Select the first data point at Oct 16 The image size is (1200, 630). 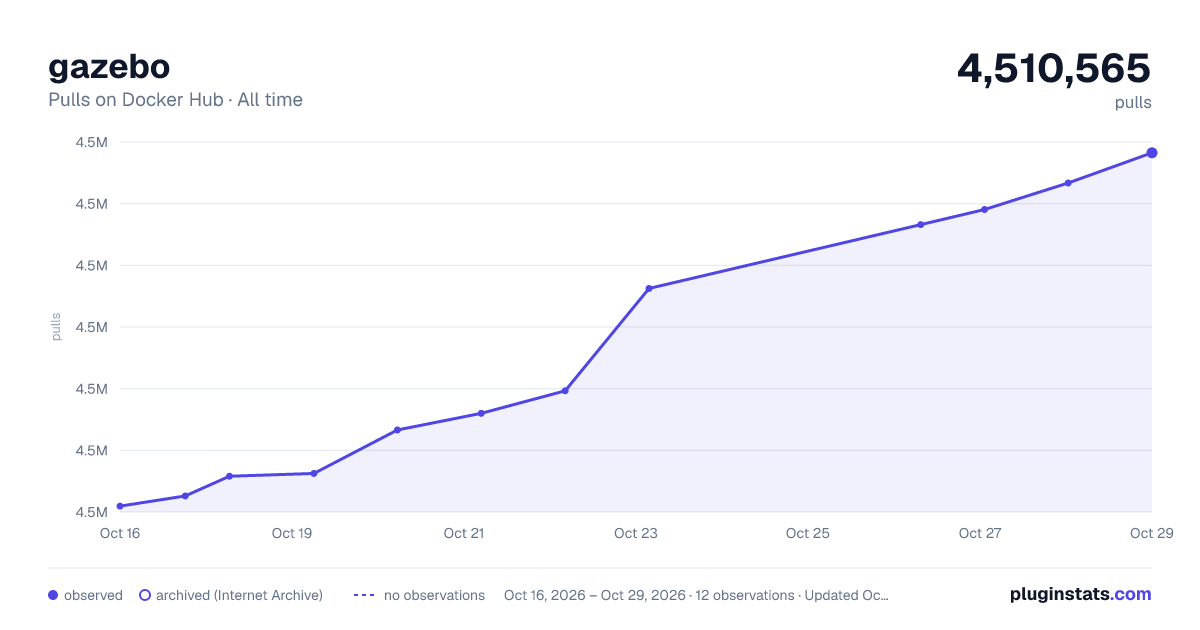point(120,506)
